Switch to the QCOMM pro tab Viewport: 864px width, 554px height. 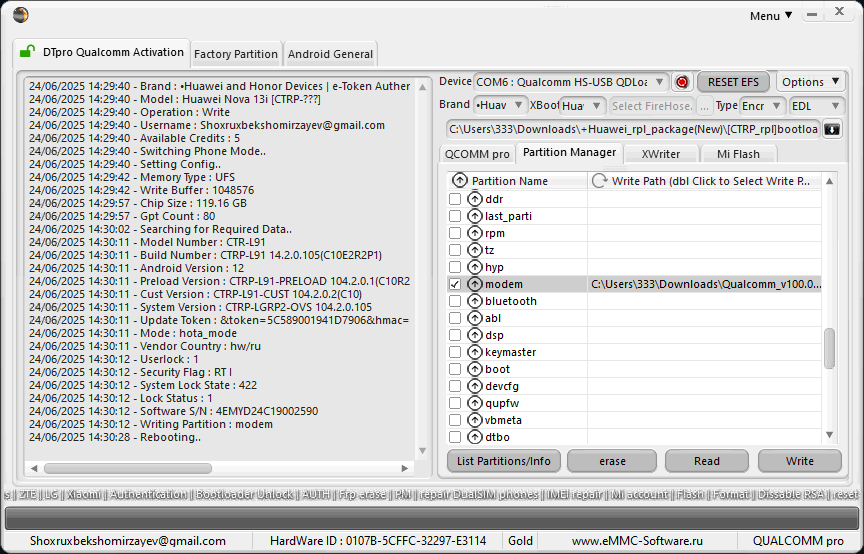click(x=477, y=154)
